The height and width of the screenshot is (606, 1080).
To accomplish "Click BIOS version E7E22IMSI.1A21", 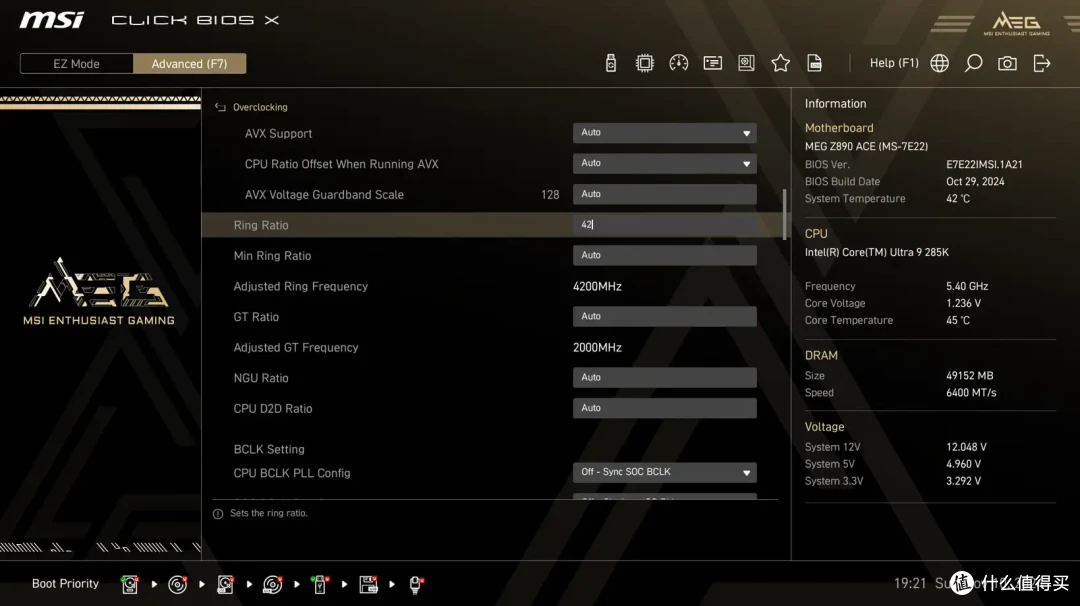I will click(984, 165).
